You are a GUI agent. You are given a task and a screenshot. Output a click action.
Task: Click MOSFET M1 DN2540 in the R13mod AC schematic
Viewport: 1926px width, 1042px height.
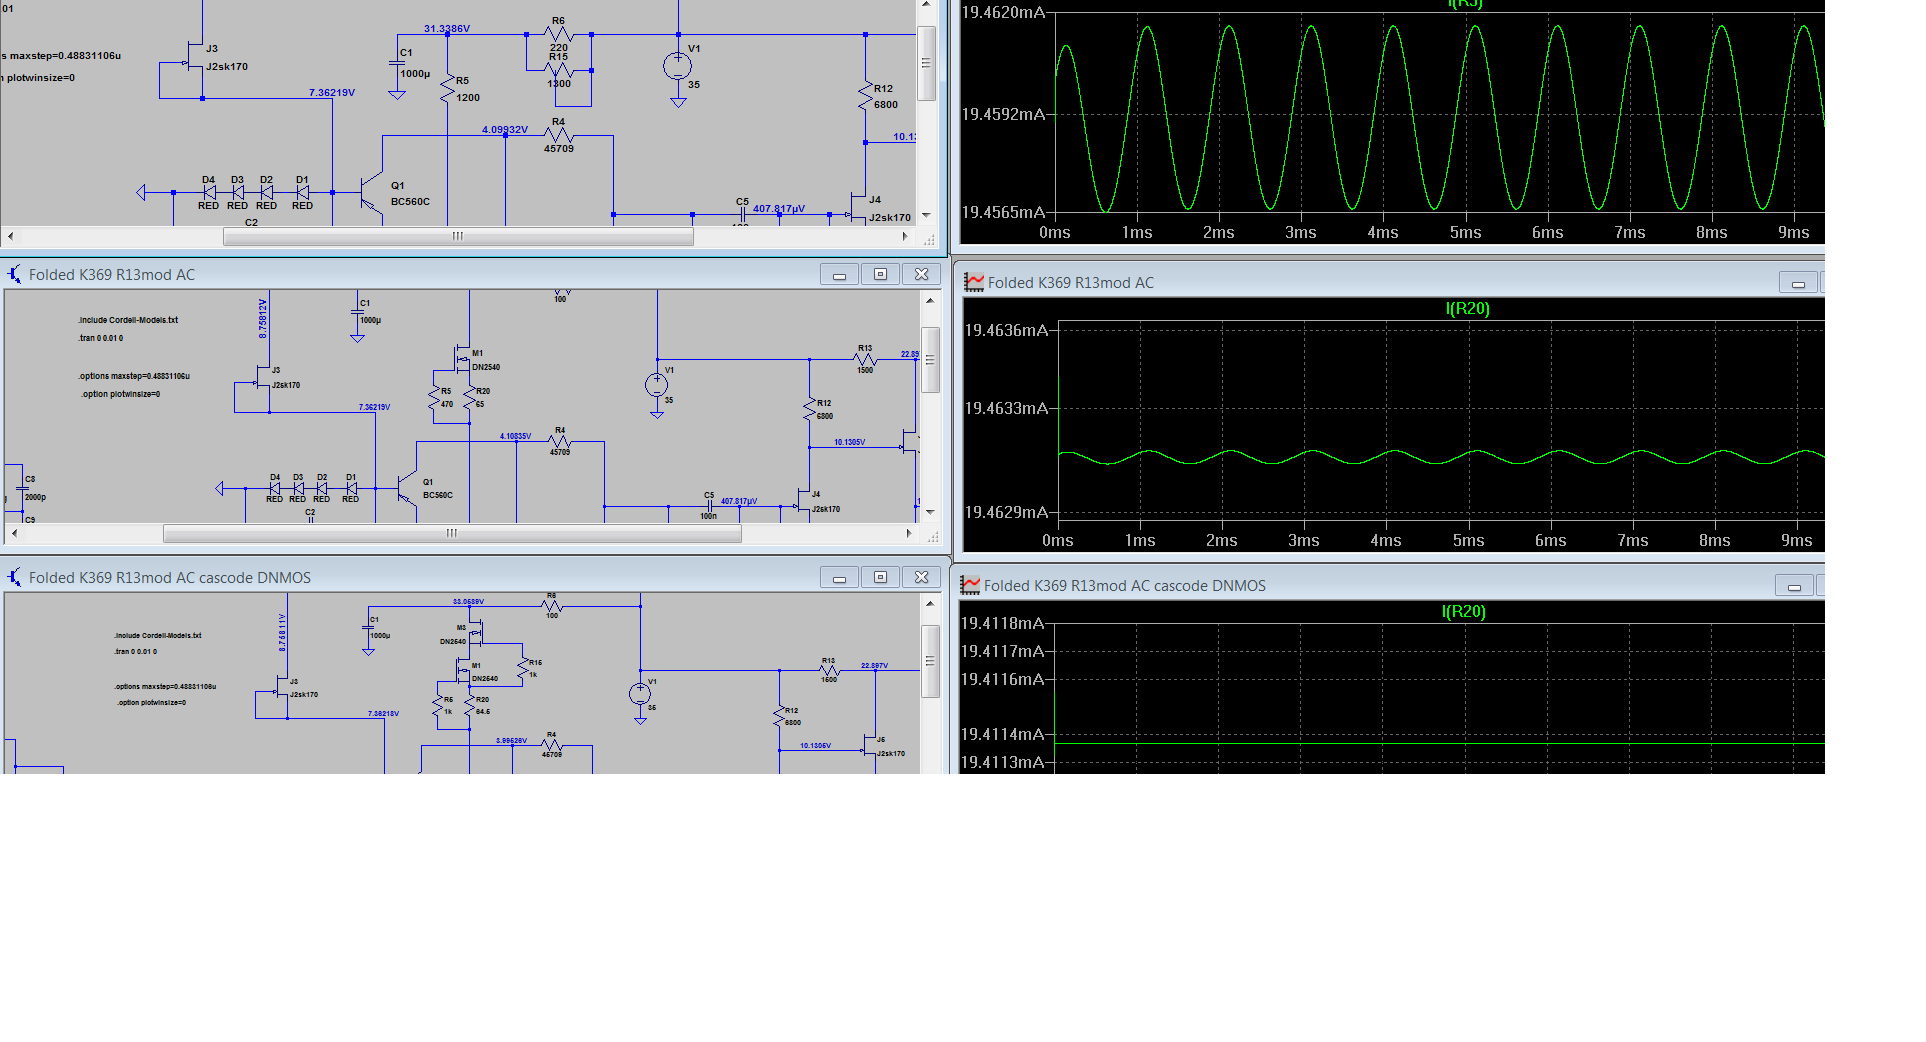tap(462, 360)
